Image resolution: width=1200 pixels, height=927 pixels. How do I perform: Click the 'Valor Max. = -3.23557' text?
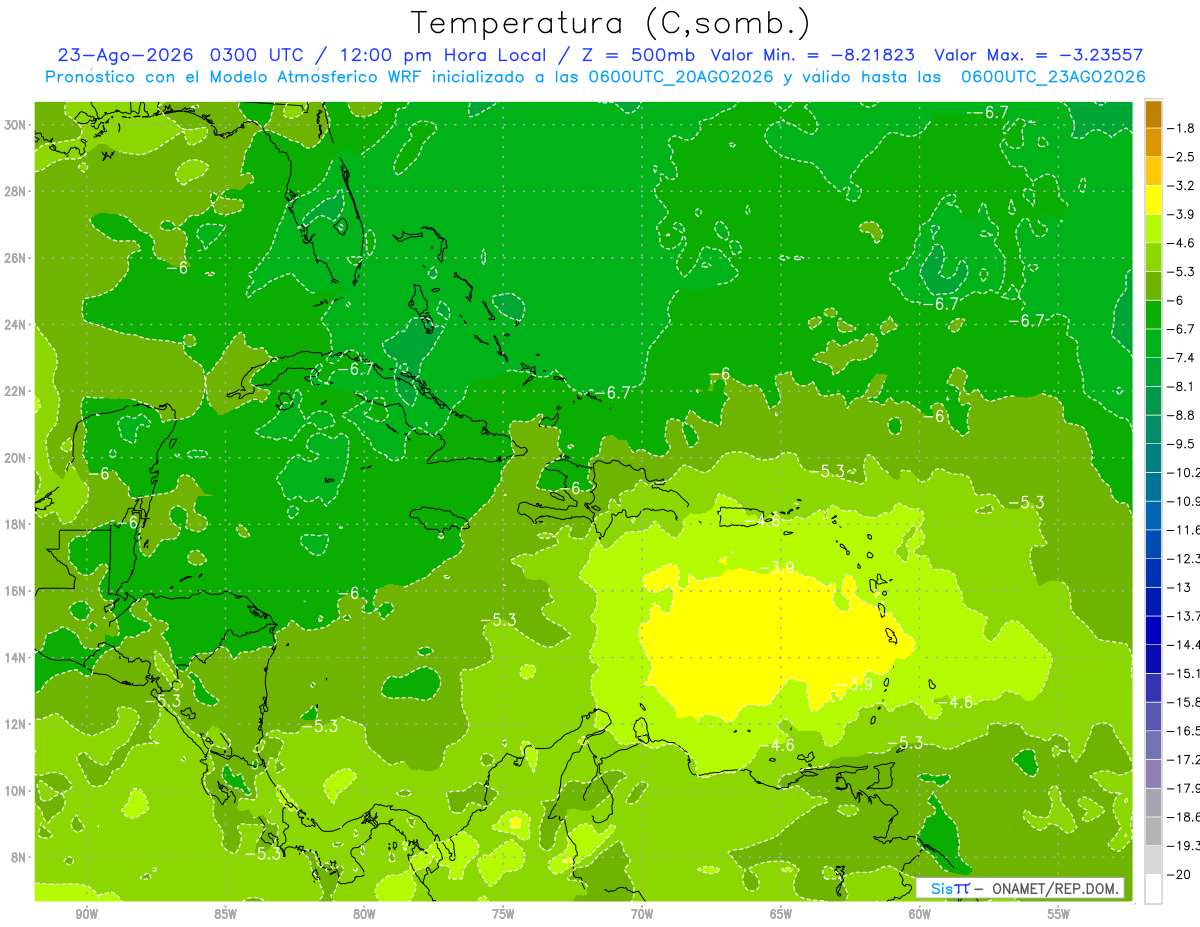pyautogui.click(x=1038, y=55)
